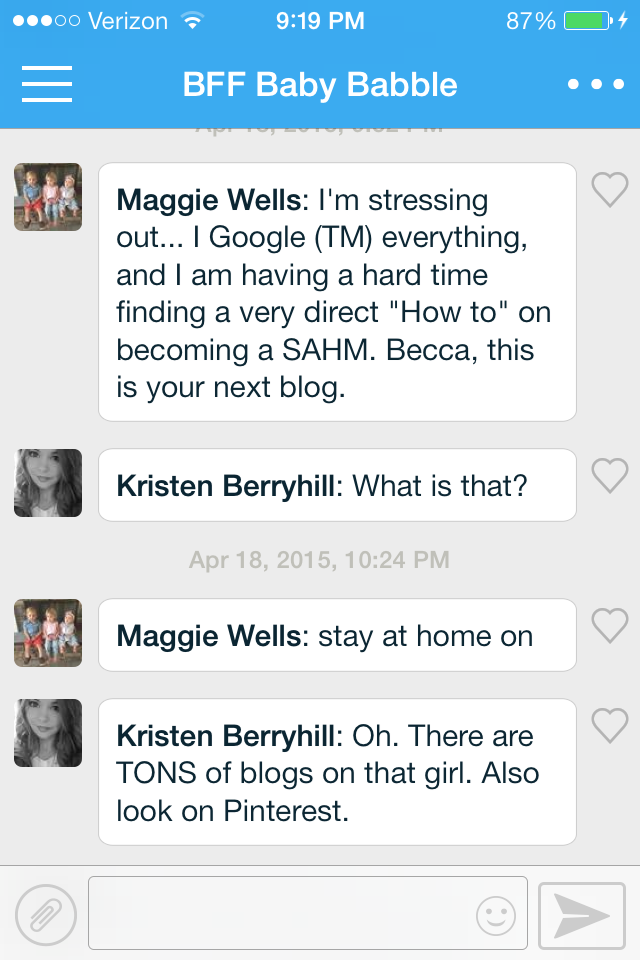Tap Maggie's avatar next to "stay at home on"
The image size is (640, 960).
pos(48,633)
